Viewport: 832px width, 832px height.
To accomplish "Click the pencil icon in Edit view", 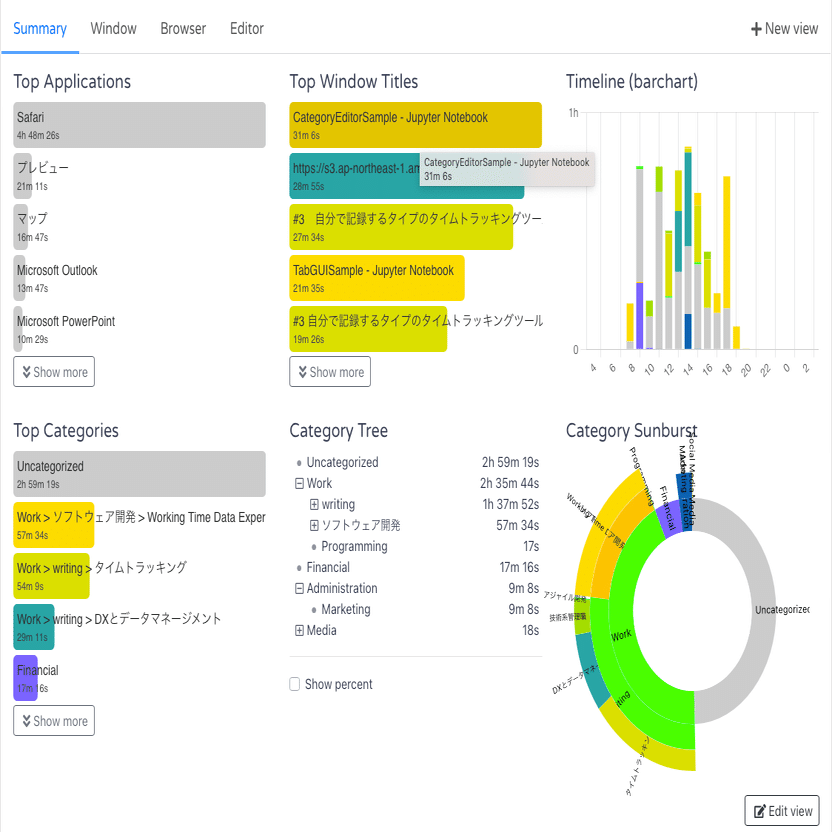I will pyautogui.click(x=760, y=811).
